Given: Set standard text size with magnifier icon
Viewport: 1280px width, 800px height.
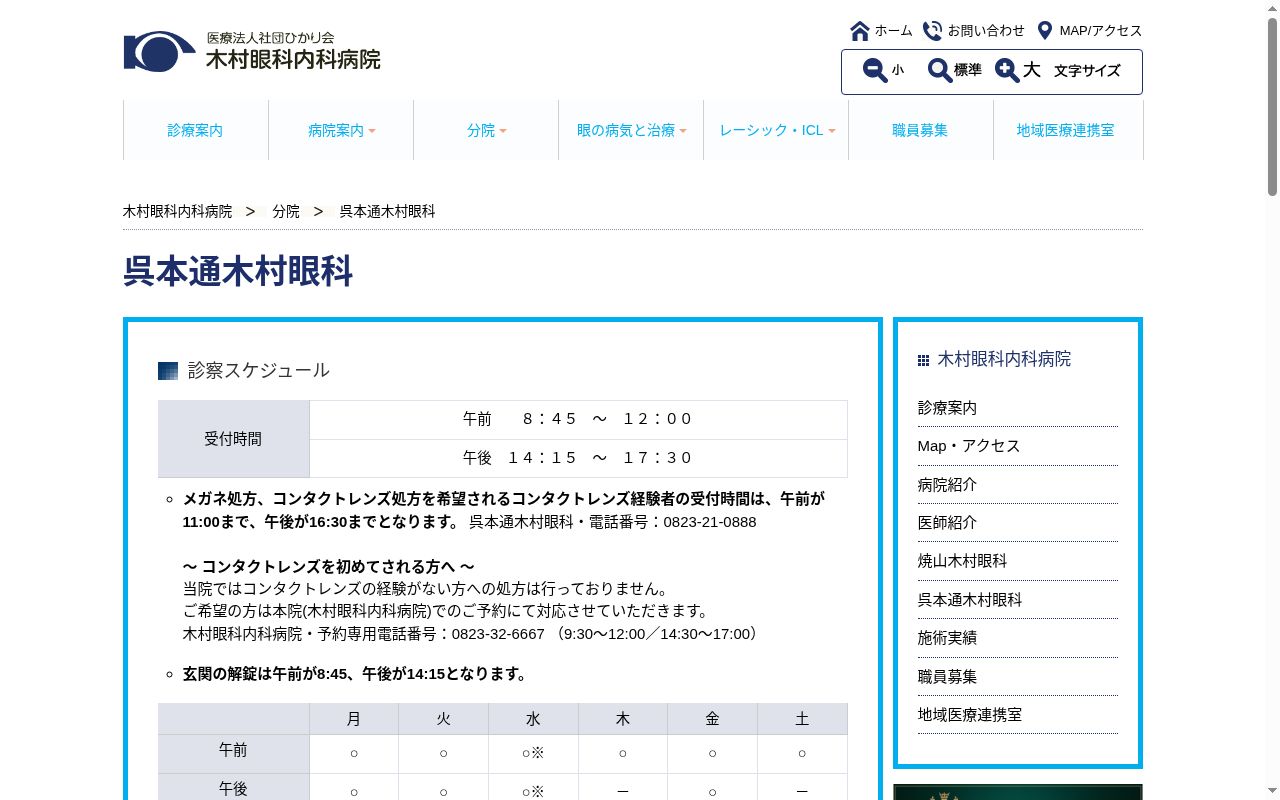Looking at the screenshot, I should [x=940, y=71].
